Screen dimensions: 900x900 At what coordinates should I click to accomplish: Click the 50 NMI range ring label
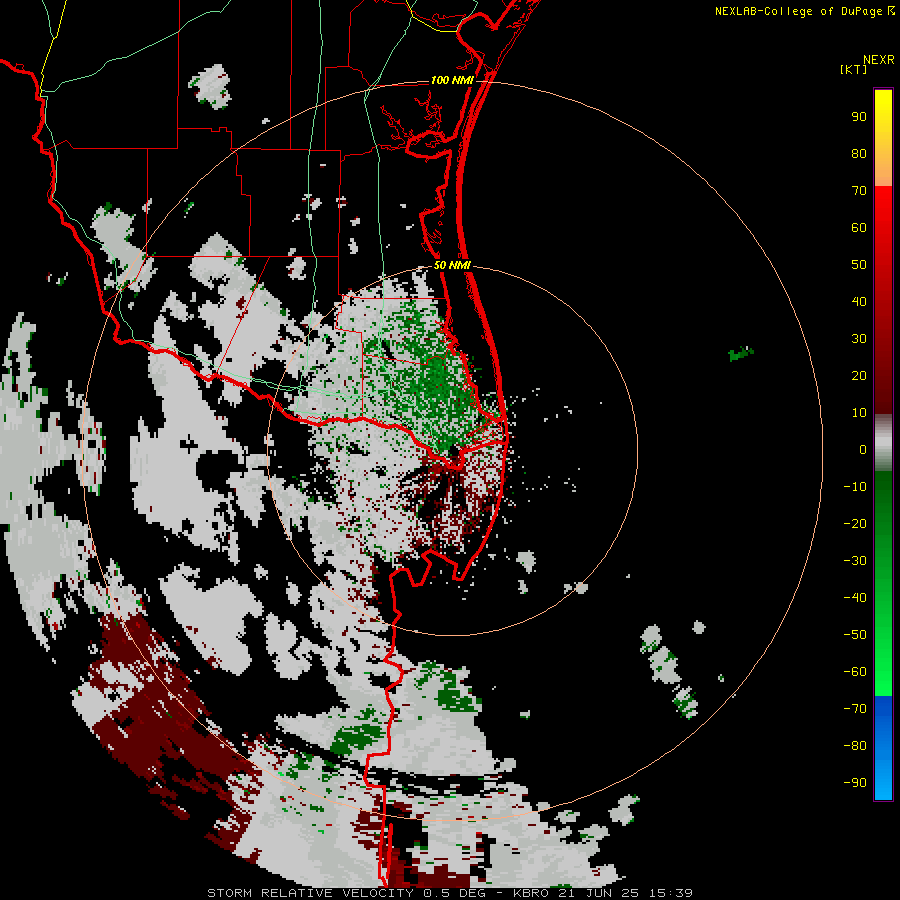pos(452,265)
